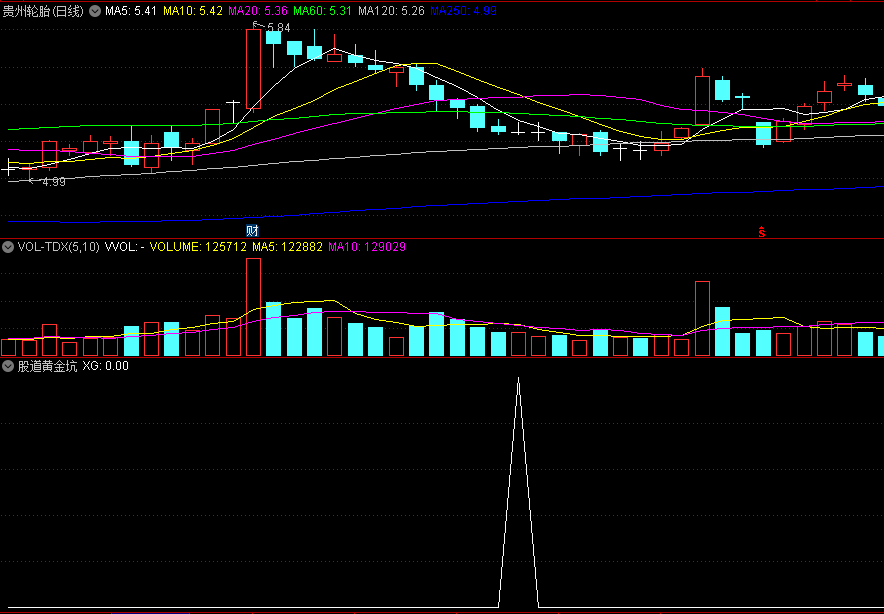884x614 pixels.
Task: Click the 股道黄金坑 indicator name
Action: (47, 366)
